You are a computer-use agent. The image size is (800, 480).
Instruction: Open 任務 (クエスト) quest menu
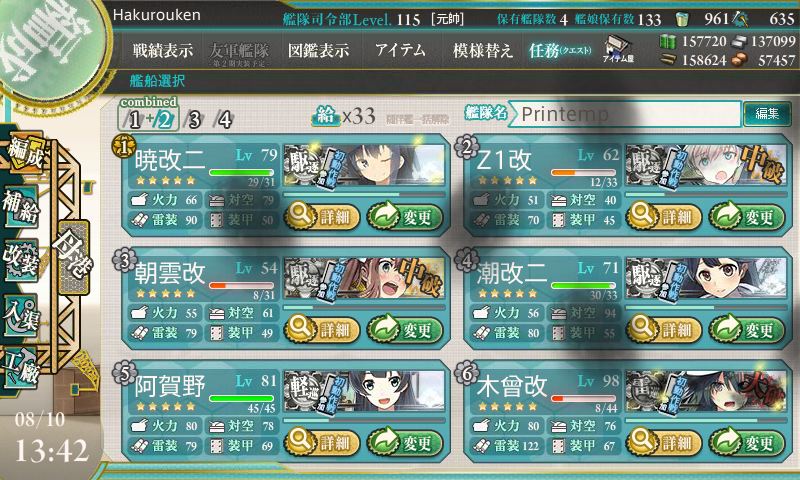pos(560,50)
